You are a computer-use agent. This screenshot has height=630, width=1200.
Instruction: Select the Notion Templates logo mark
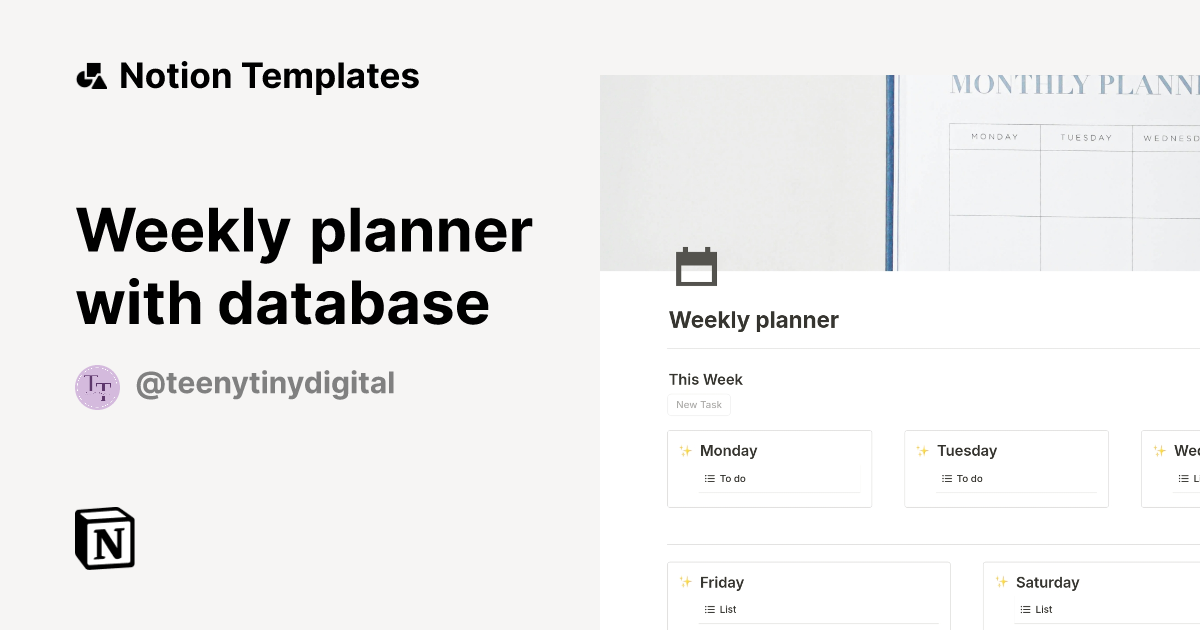[91, 75]
